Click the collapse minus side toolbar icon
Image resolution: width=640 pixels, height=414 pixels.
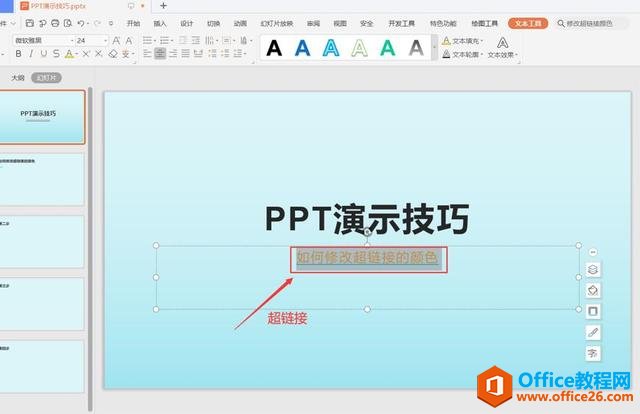[x=593, y=252]
